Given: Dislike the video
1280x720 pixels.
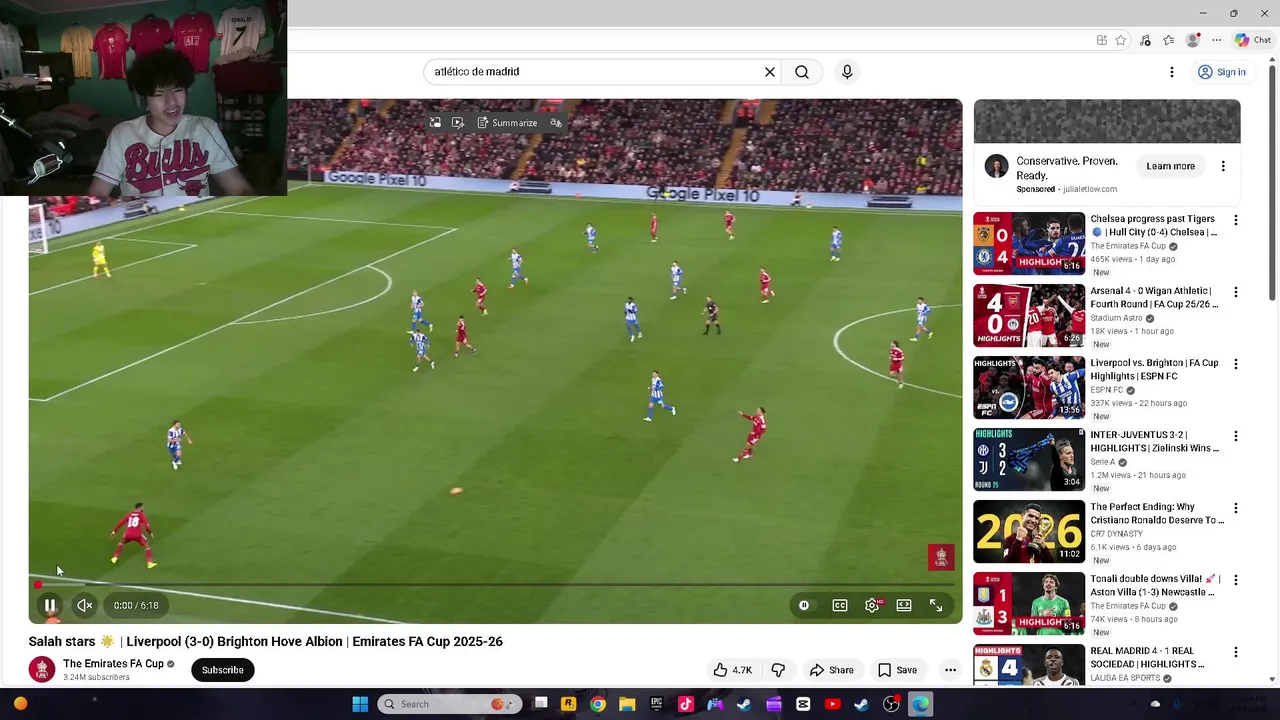Looking at the screenshot, I should point(778,670).
